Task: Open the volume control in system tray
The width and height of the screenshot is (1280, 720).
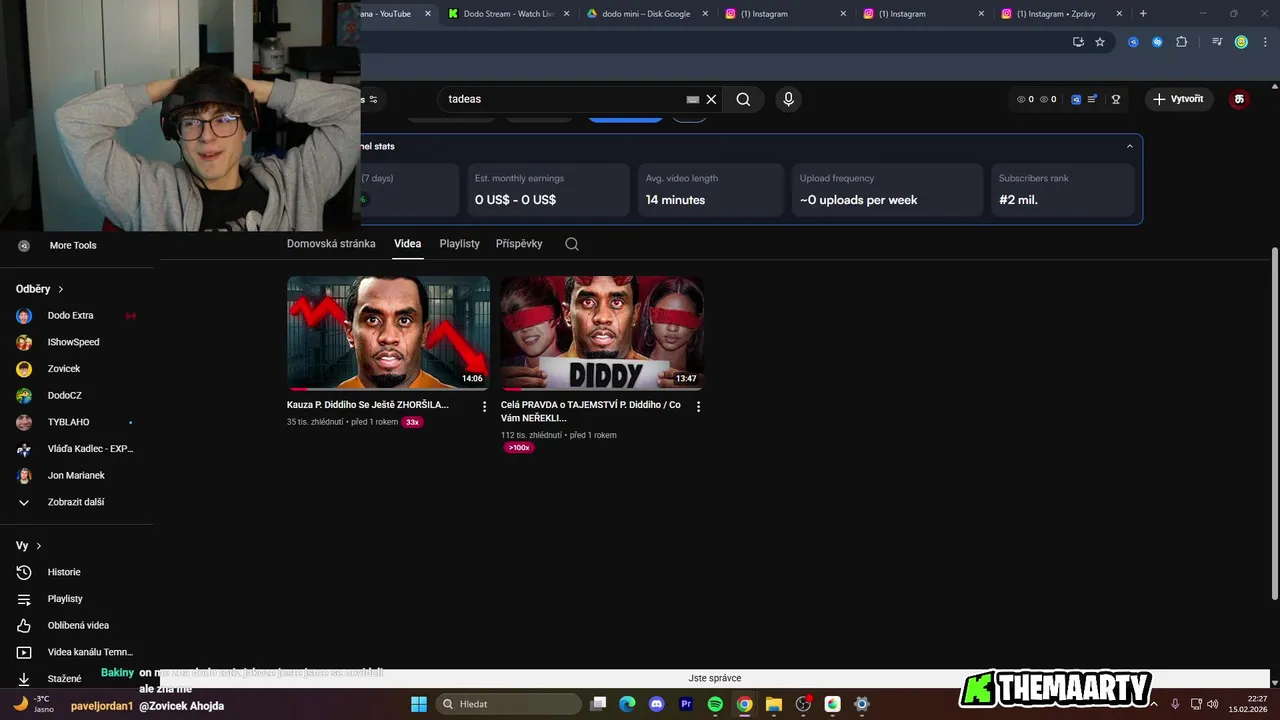Action: [x=1212, y=704]
